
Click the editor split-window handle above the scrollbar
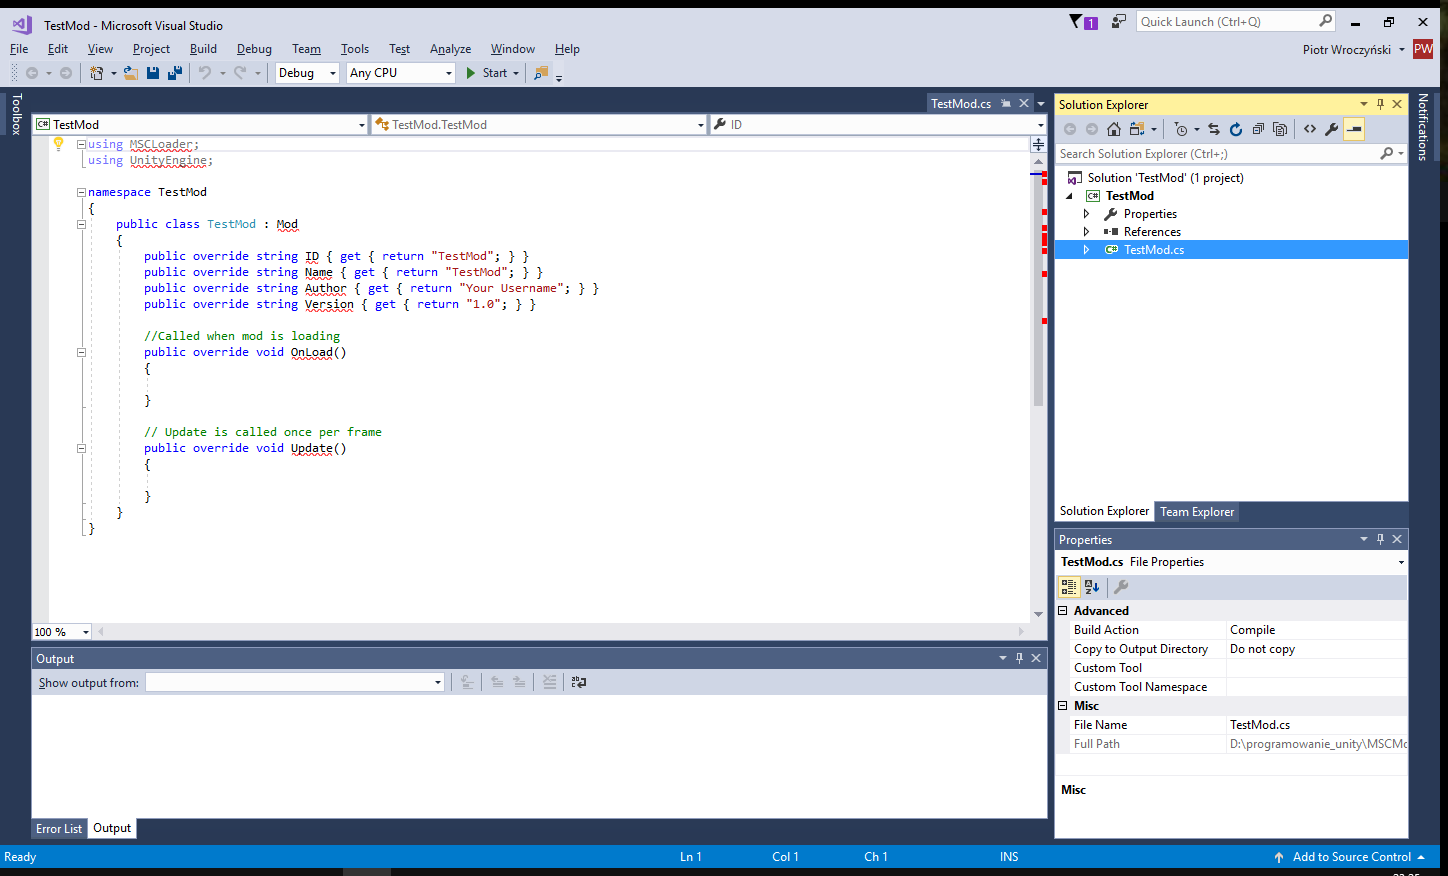tap(1038, 145)
